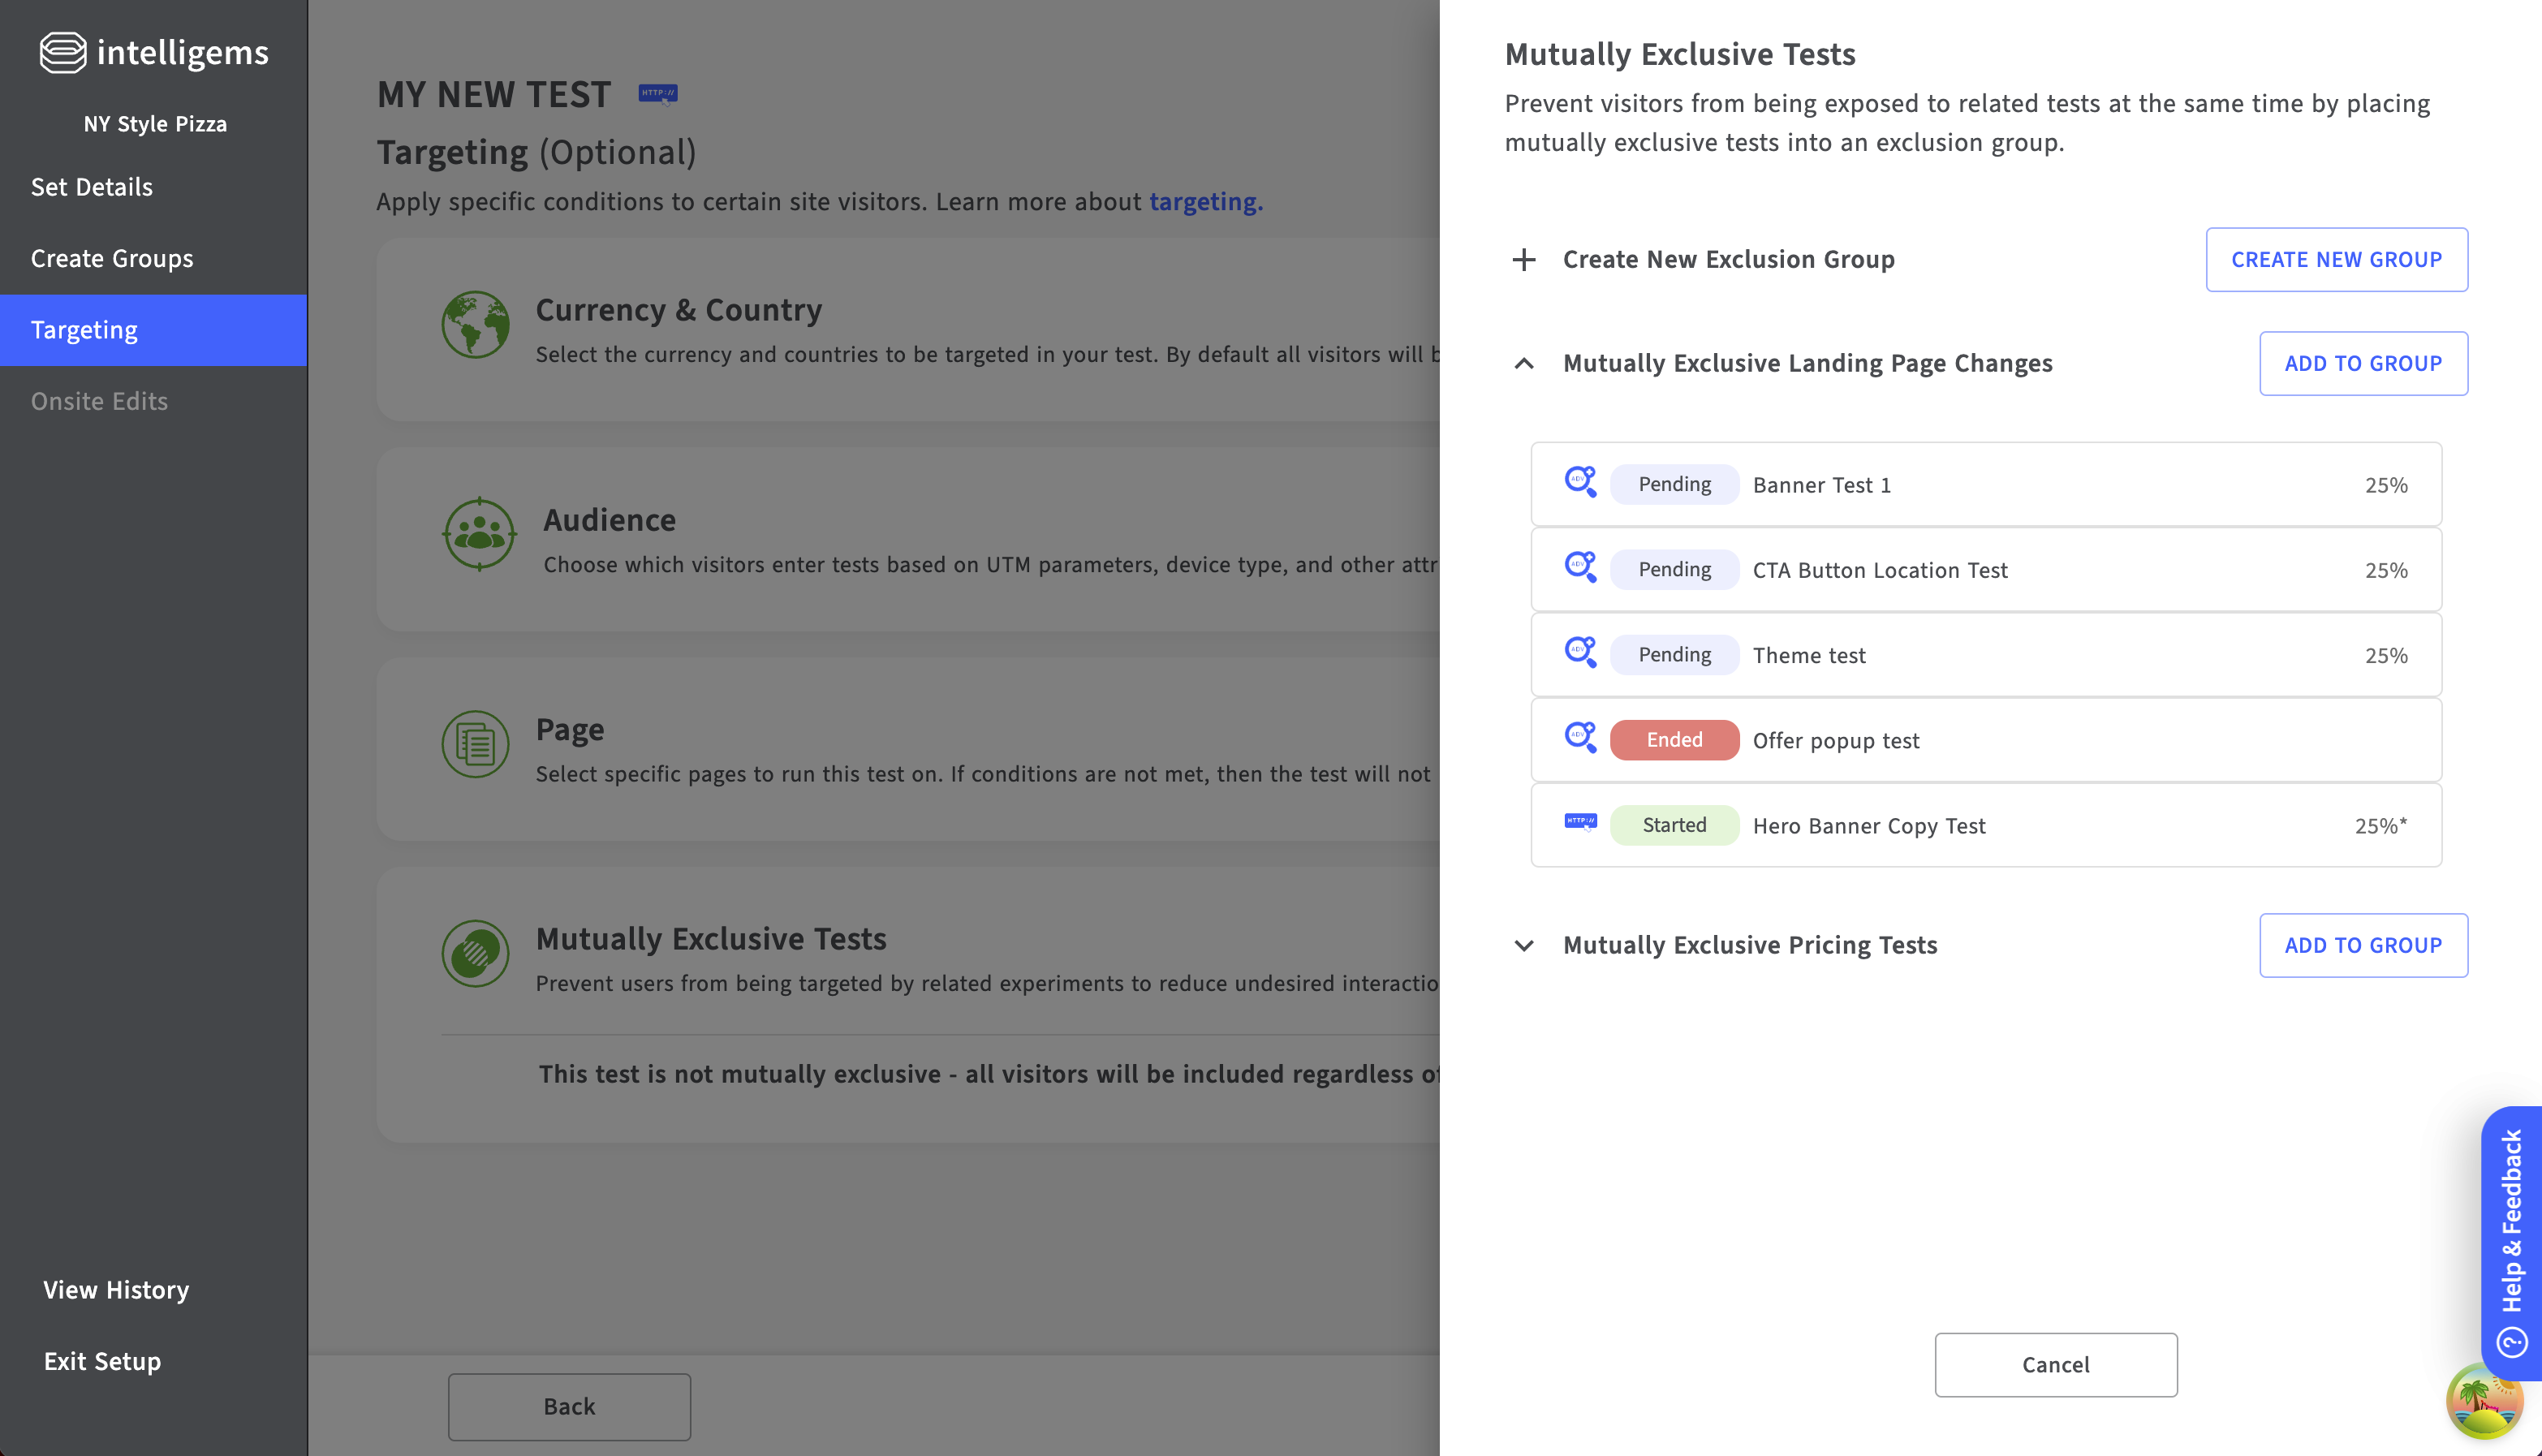Cancel the Mutually Exclusive Tests panel
This screenshot has width=2542, height=1456.
coord(2055,1365)
